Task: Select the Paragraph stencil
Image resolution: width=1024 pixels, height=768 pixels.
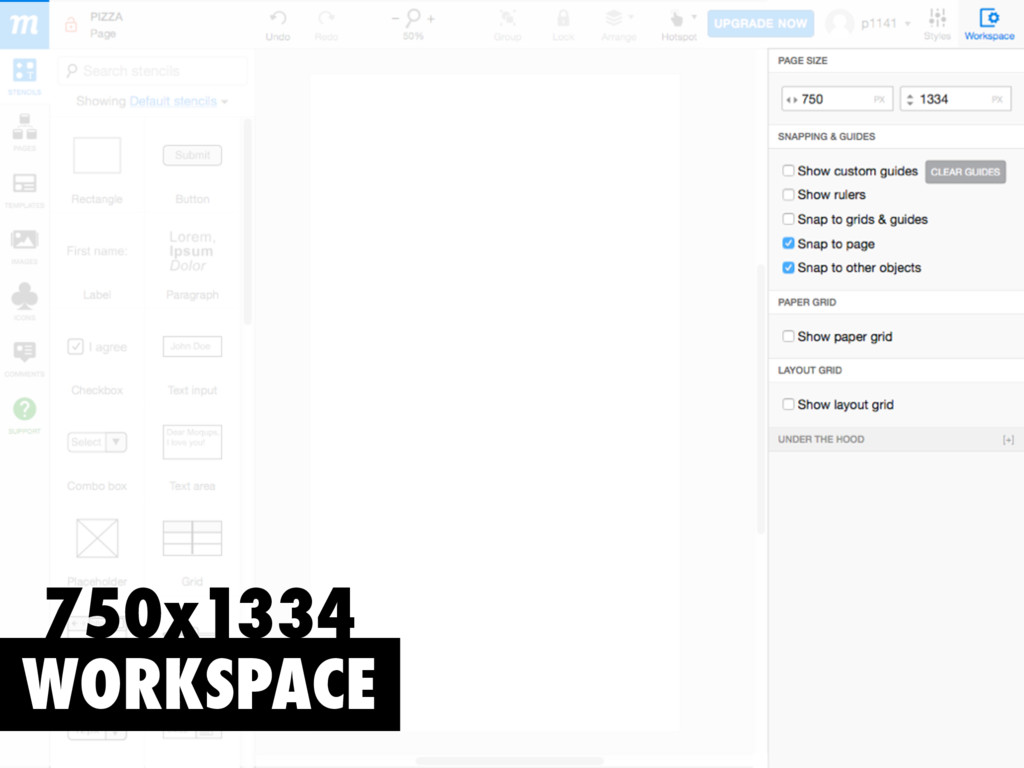Action: [192, 268]
